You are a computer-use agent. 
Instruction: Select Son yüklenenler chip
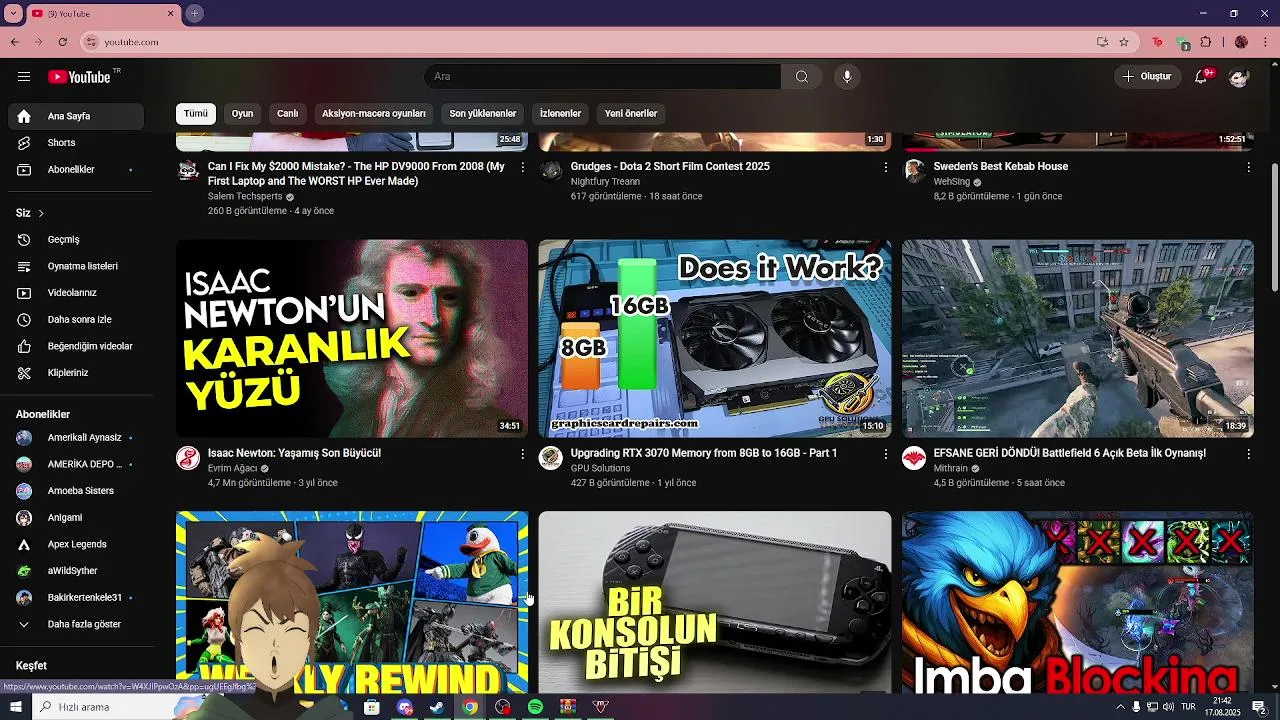point(483,113)
